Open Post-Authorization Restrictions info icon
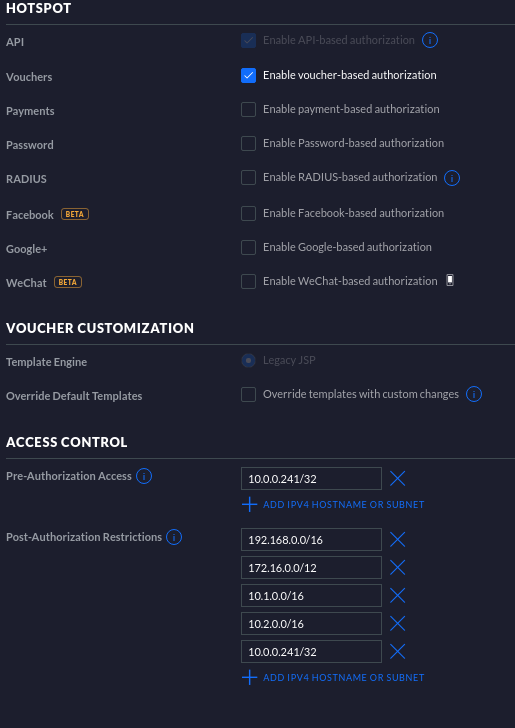515x728 pixels. [x=174, y=537]
